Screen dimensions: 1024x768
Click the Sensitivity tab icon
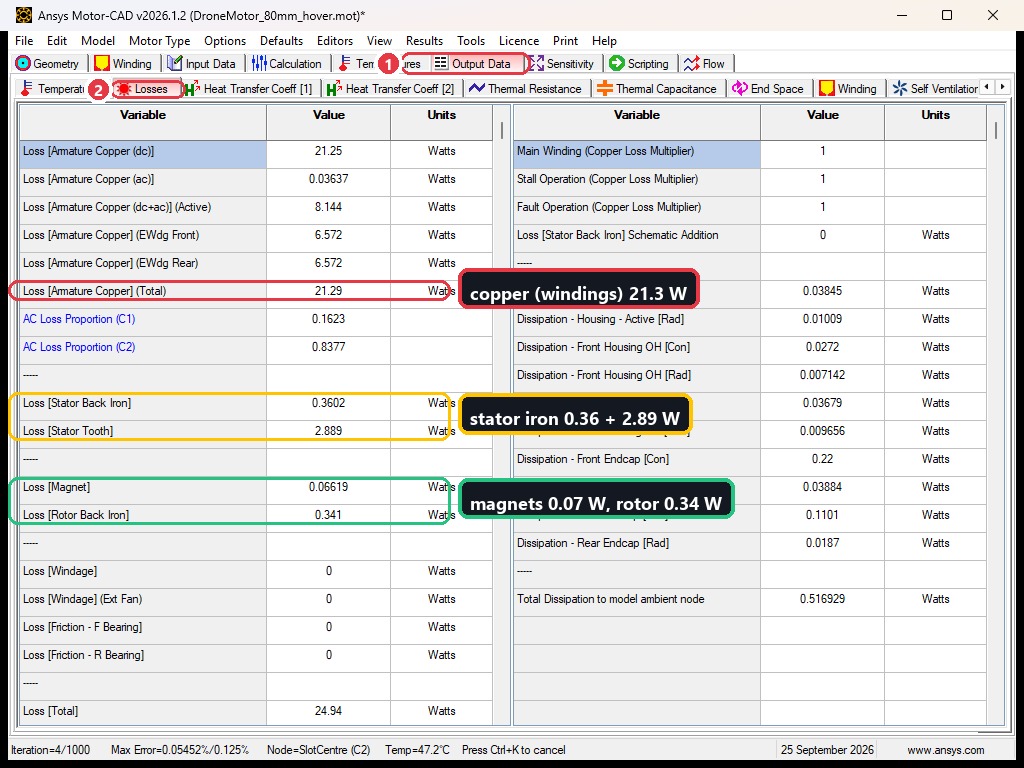pos(536,63)
